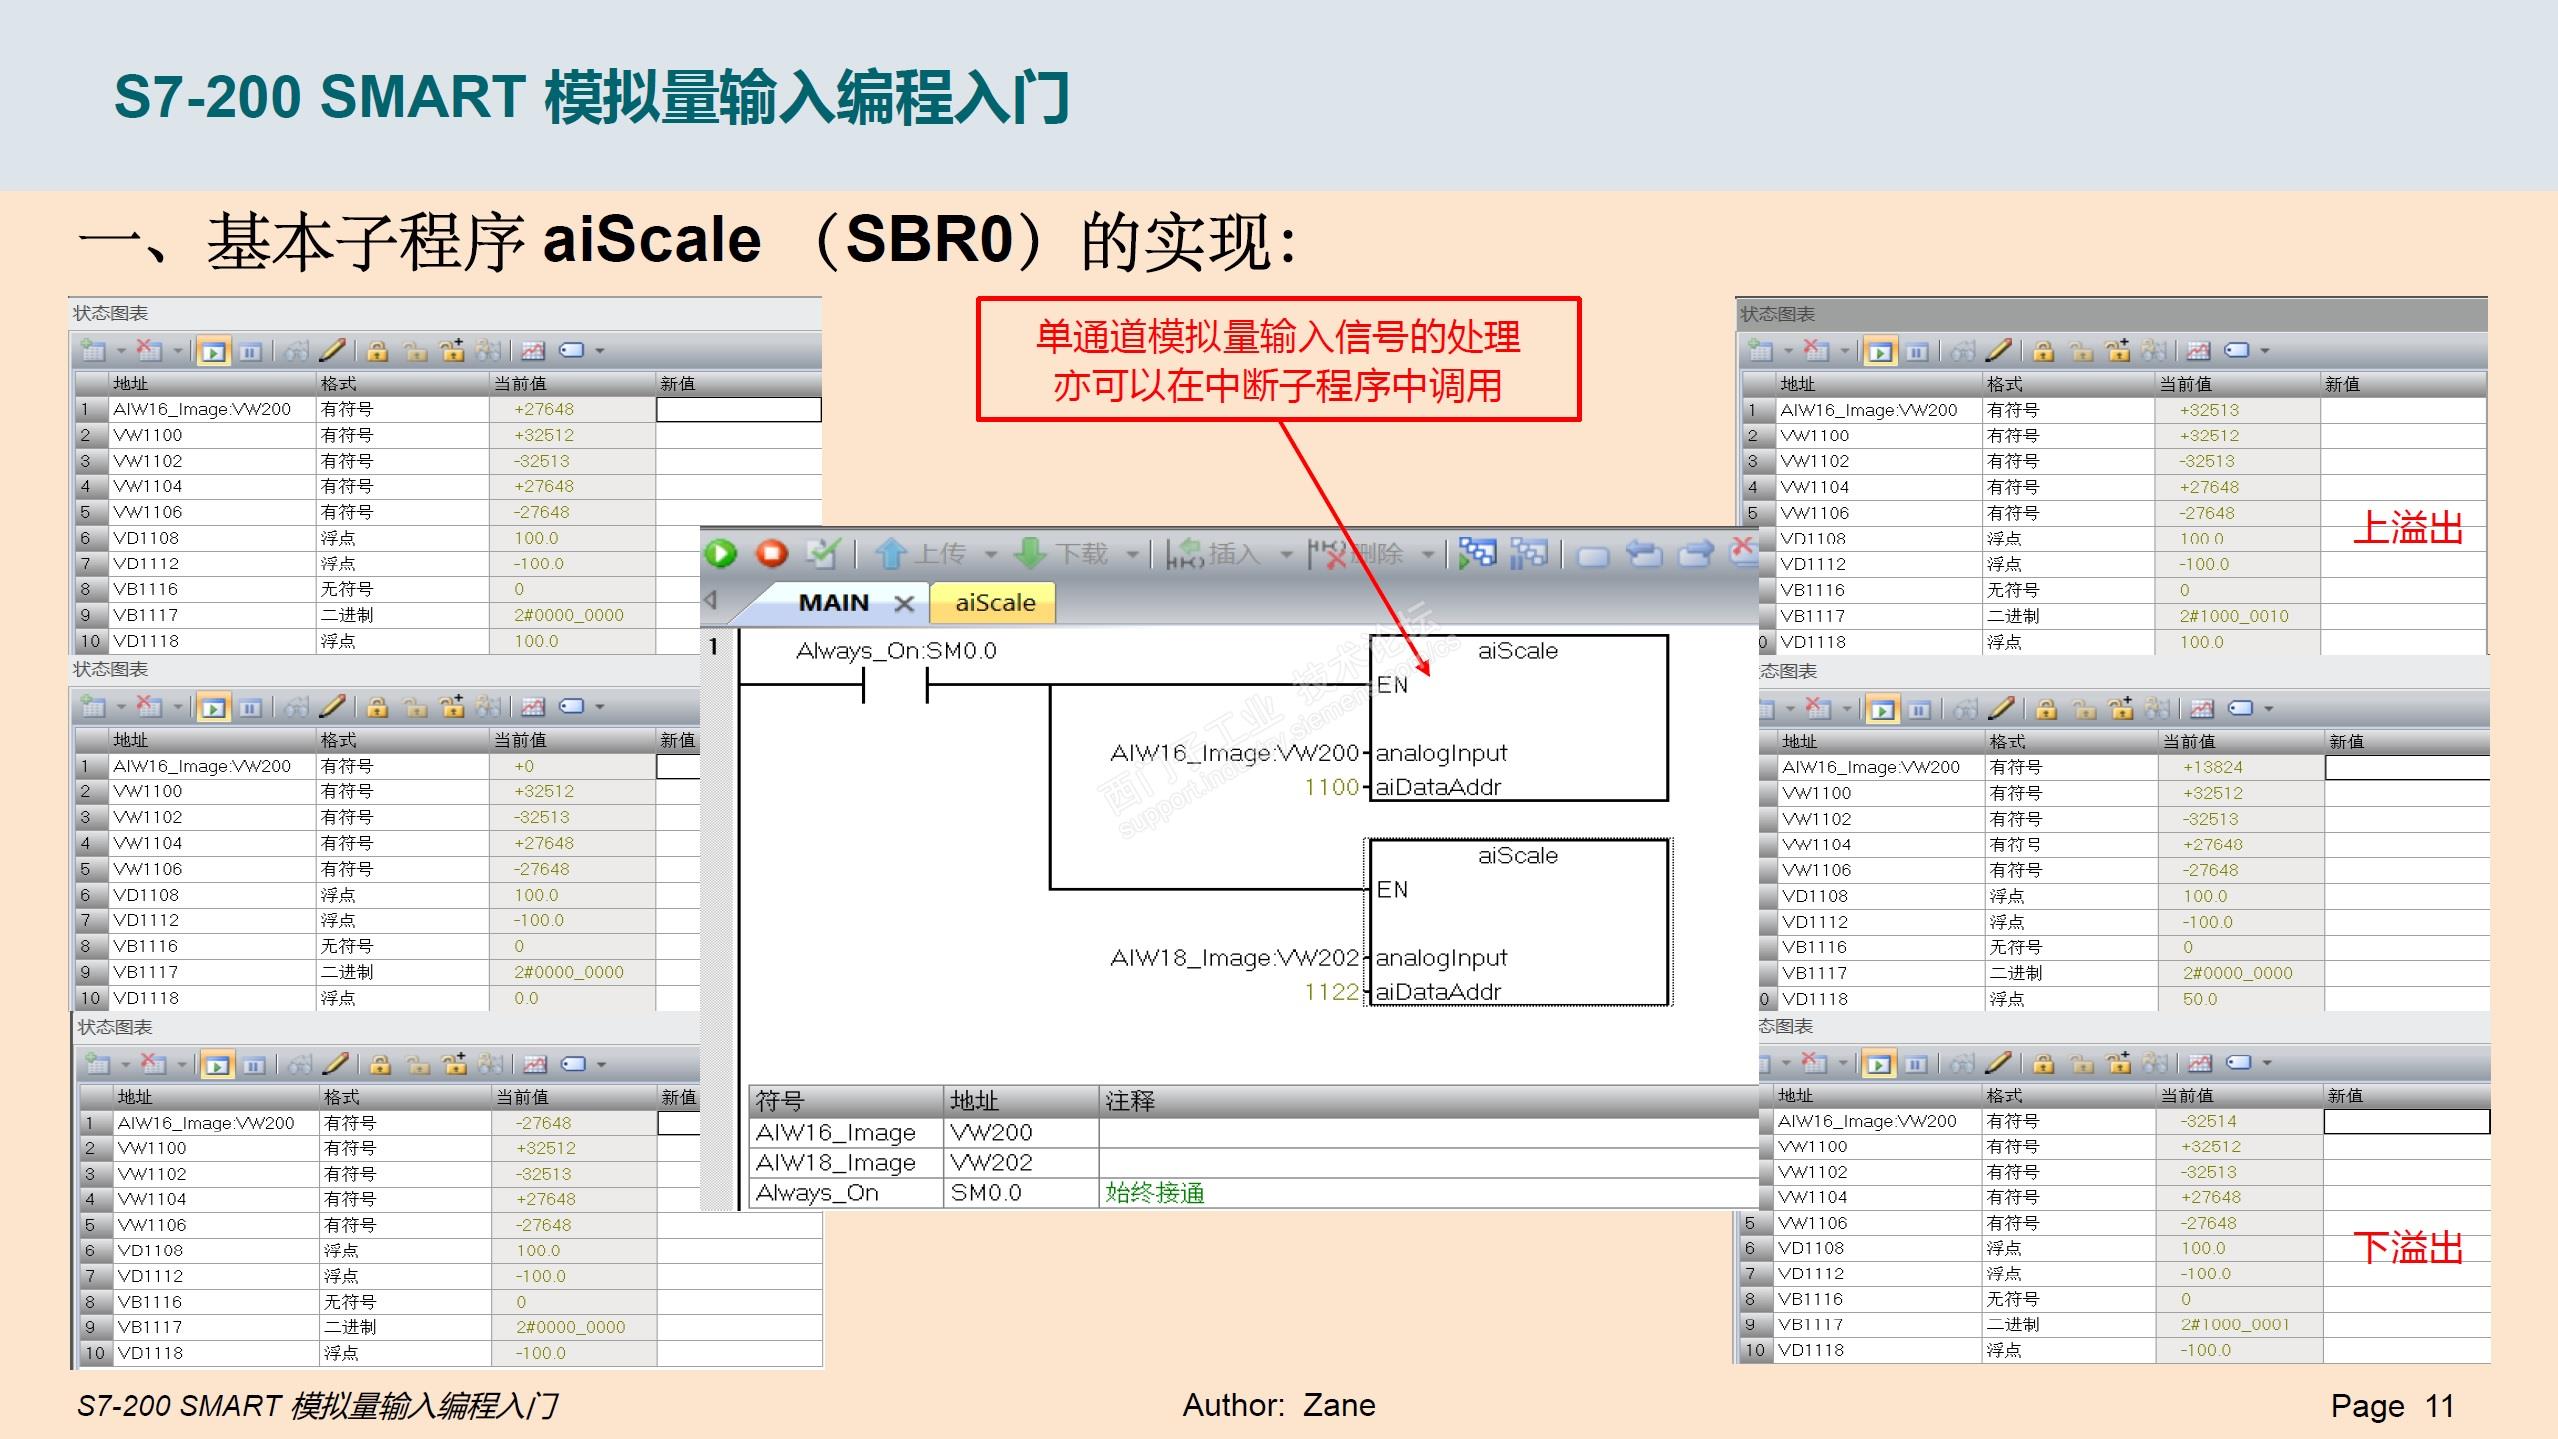2558x1439 pixels.
Task: Click the program status monitoring icon in editor toolbar
Action: 1477,553
